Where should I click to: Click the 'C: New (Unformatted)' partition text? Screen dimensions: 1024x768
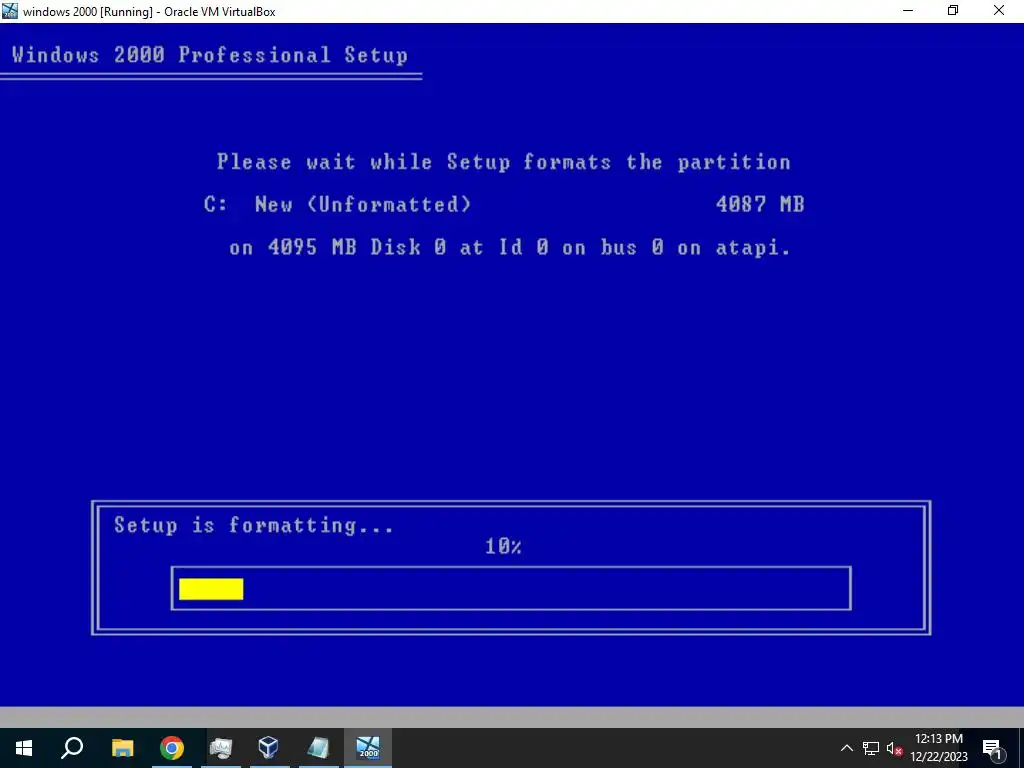(337, 204)
